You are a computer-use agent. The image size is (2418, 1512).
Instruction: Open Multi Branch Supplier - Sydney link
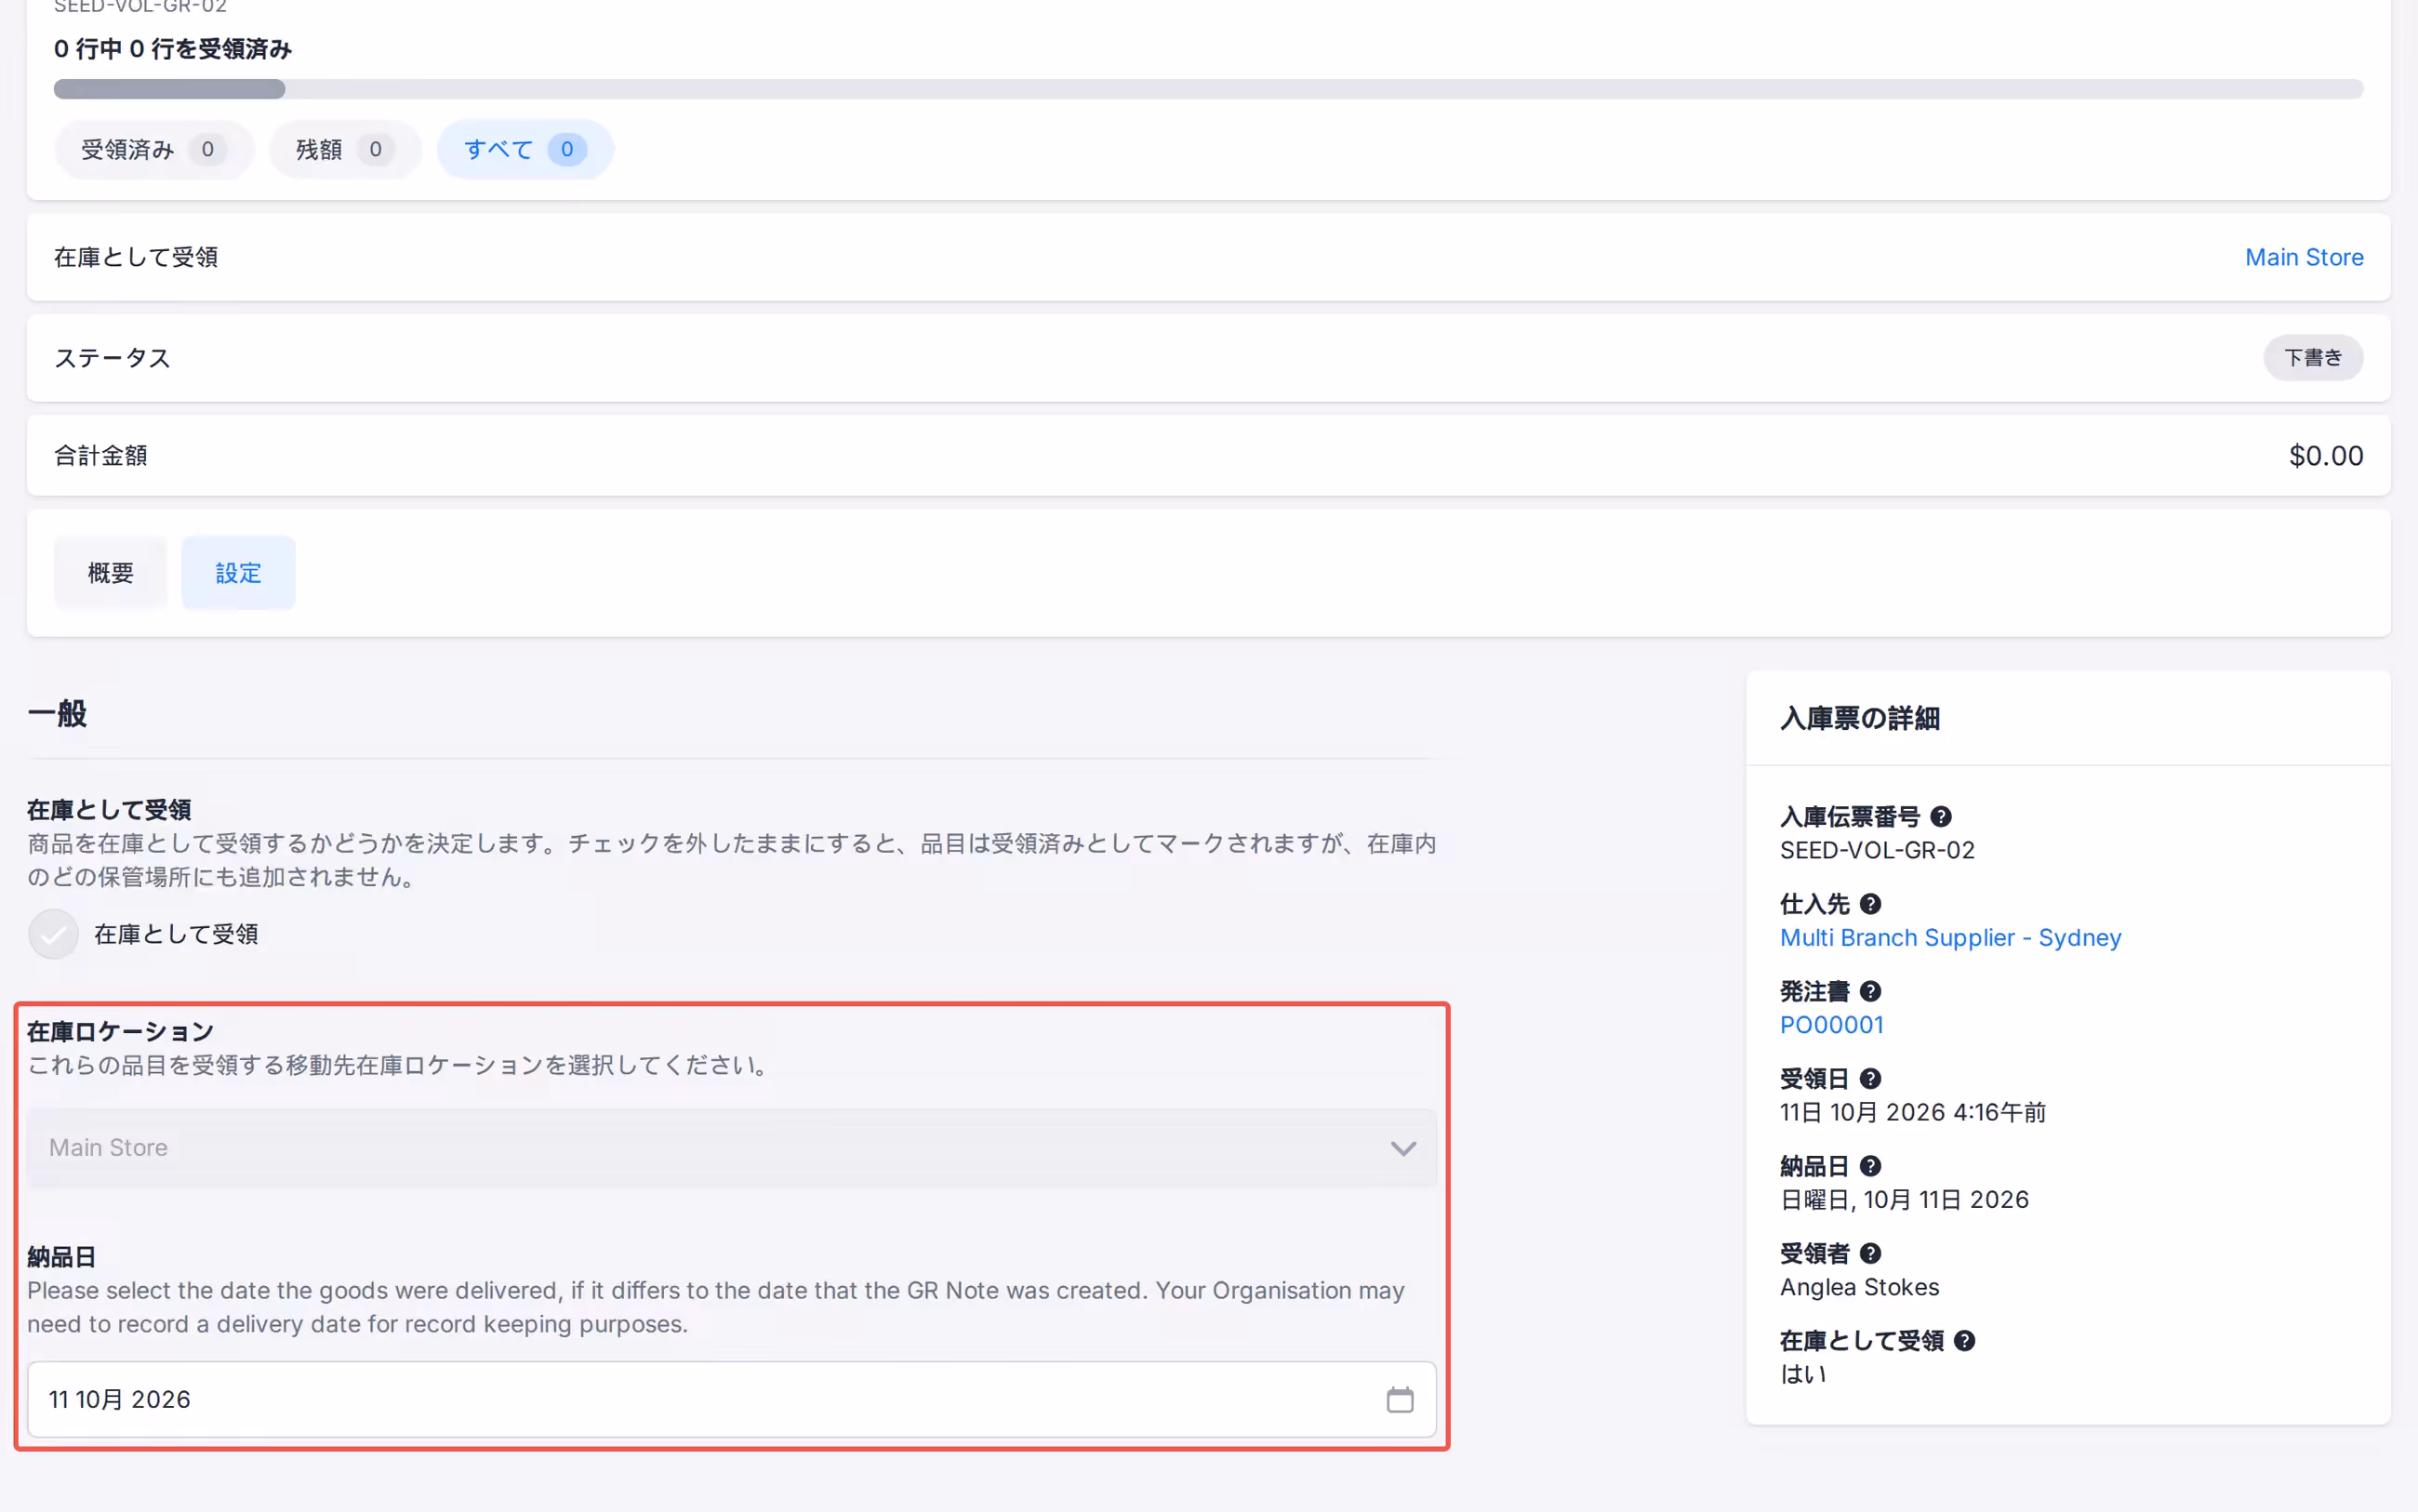pyautogui.click(x=1950, y=938)
